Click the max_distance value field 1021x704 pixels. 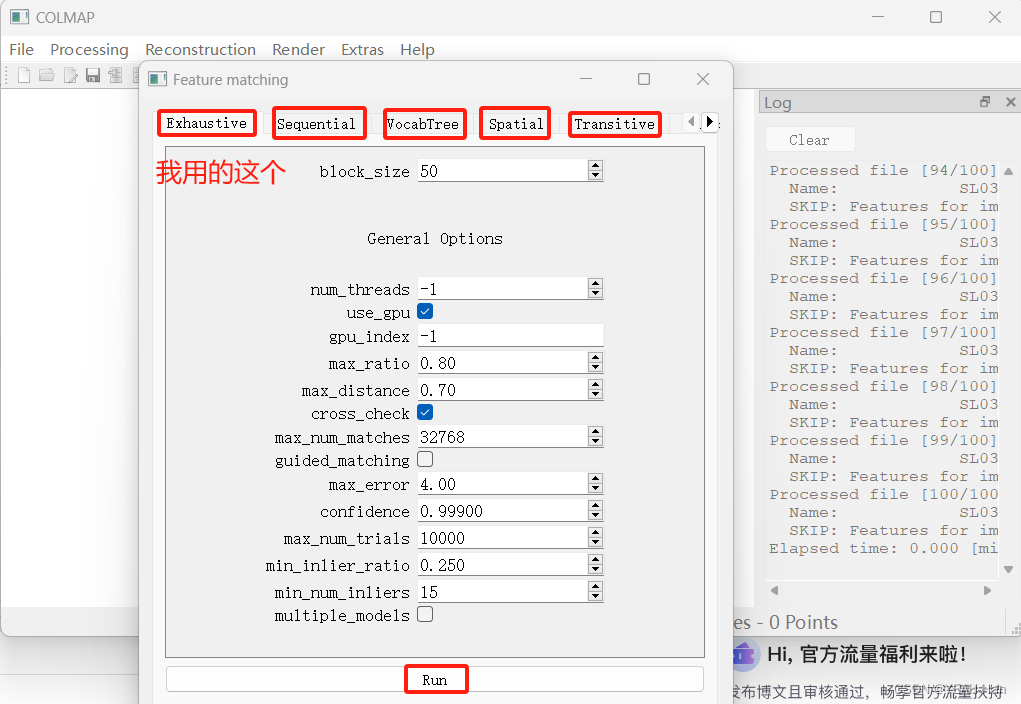point(503,389)
